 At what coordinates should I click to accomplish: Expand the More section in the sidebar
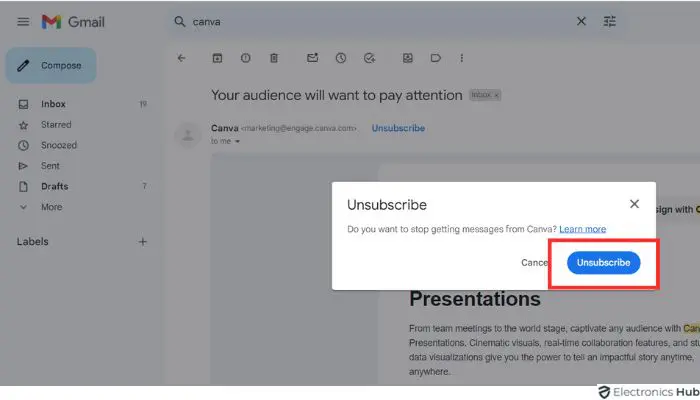pos(50,207)
